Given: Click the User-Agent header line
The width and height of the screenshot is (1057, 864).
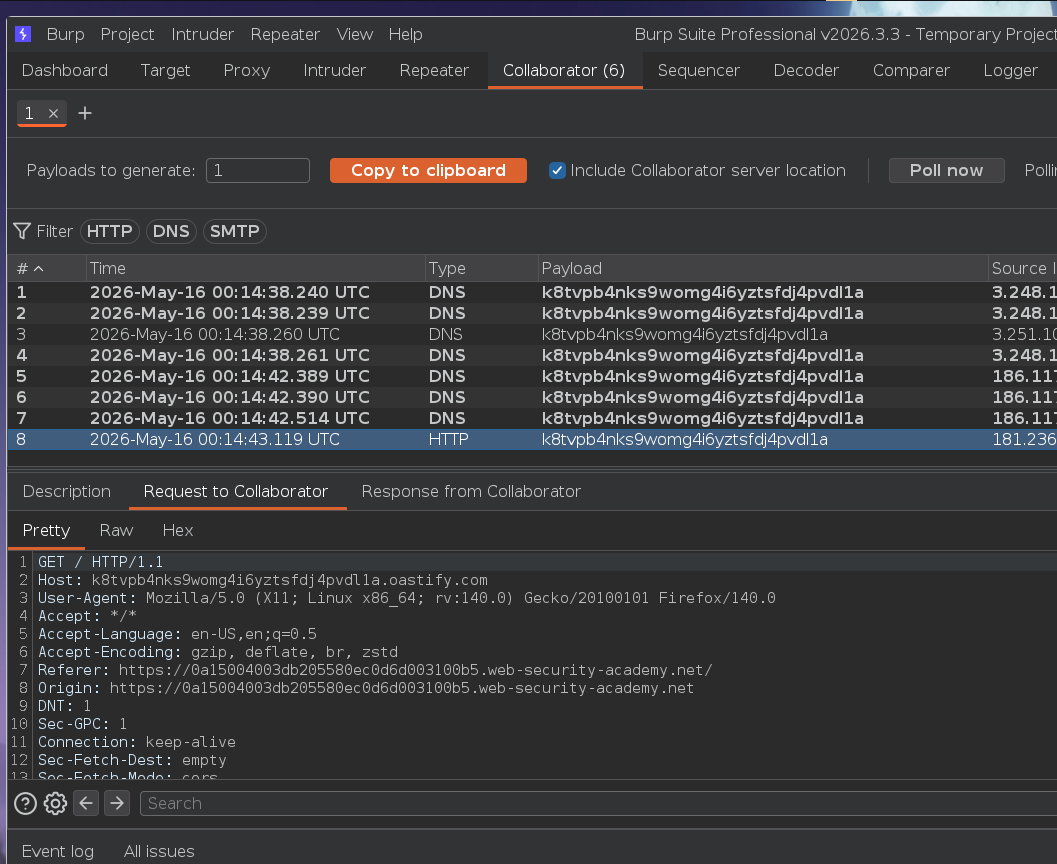Looking at the screenshot, I should (406, 598).
